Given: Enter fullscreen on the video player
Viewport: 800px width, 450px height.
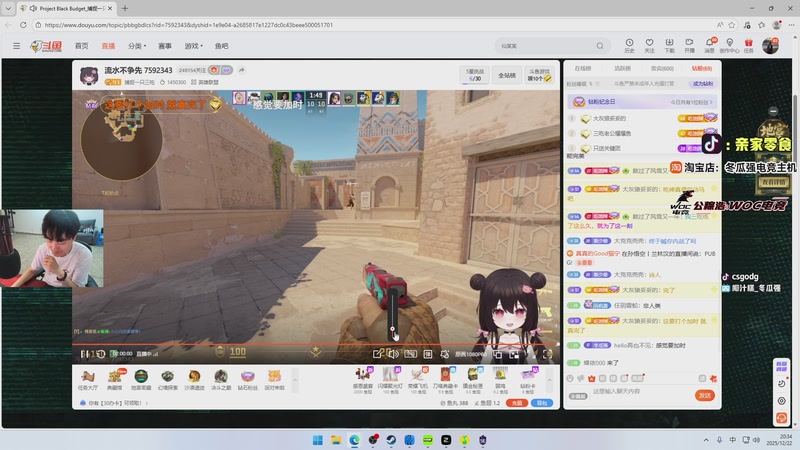Looking at the screenshot, I should [547, 354].
